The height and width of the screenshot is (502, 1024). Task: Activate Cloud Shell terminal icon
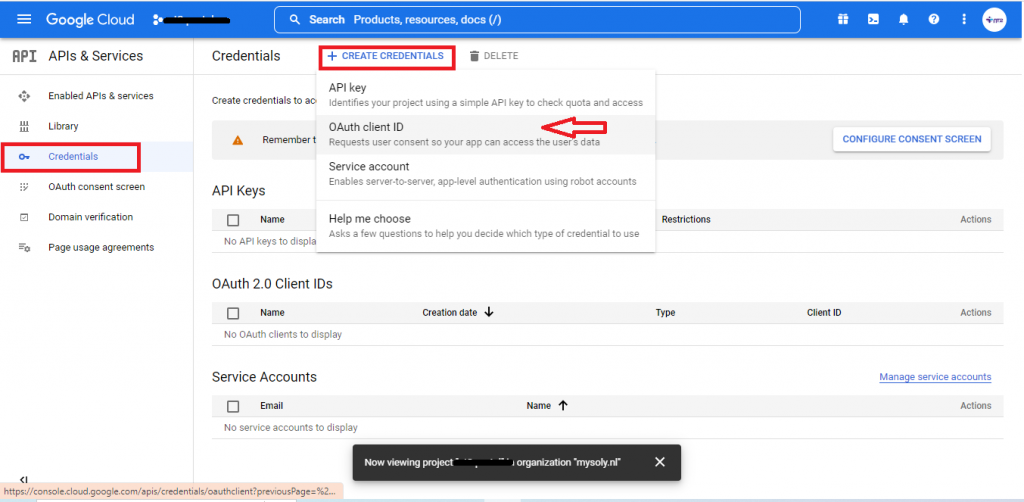(x=873, y=20)
